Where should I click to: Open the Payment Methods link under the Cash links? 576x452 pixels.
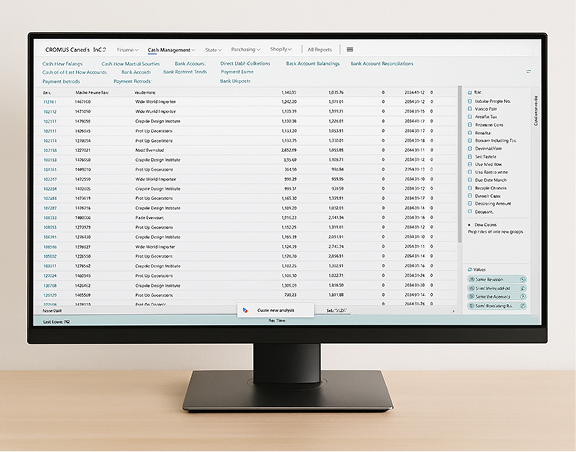pyautogui.click(x=61, y=82)
